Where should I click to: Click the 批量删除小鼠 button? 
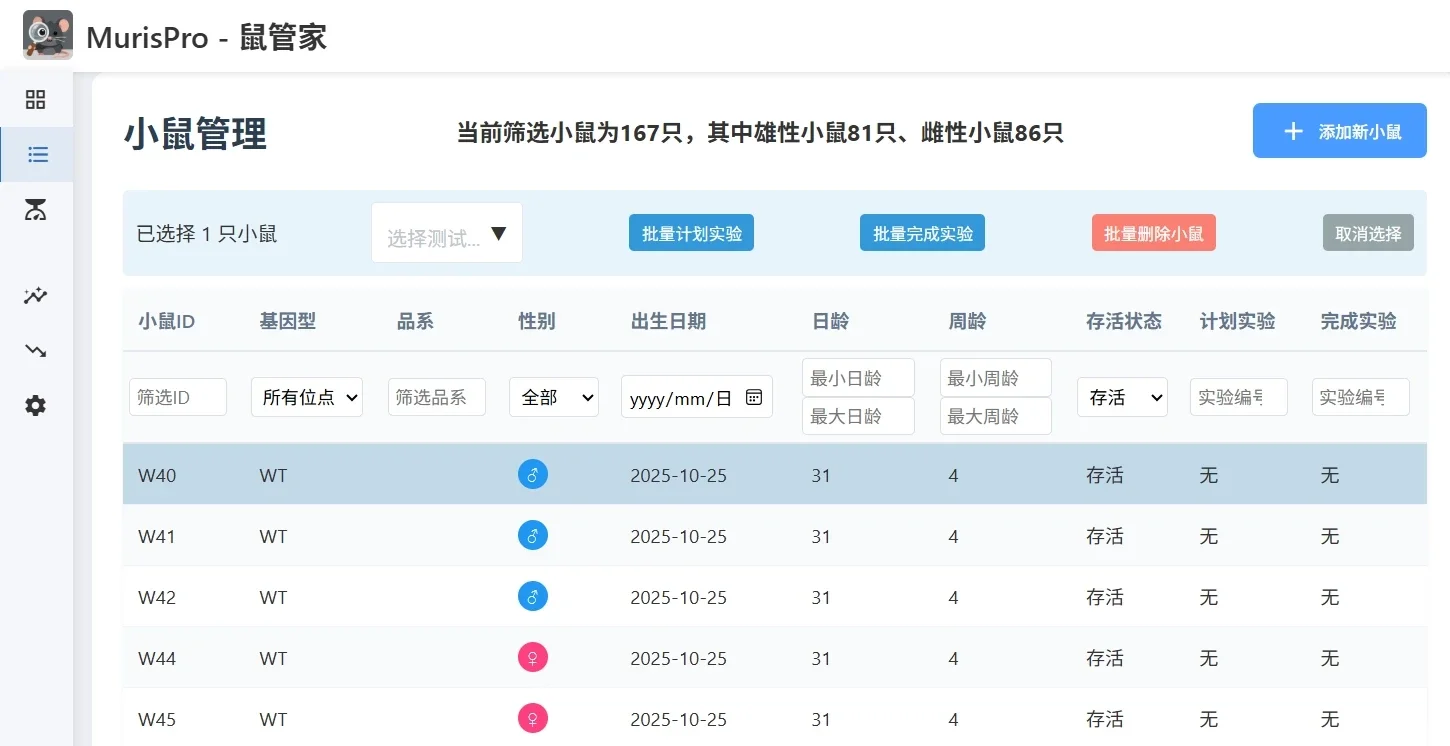pyautogui.click(x=1153, y=232)
